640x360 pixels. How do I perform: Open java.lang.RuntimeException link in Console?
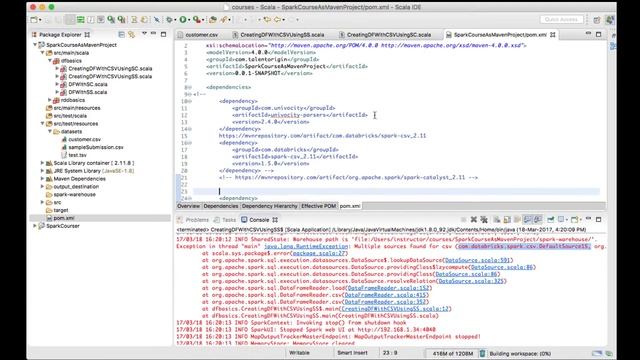pyautogui.click(x=306, y=247)
